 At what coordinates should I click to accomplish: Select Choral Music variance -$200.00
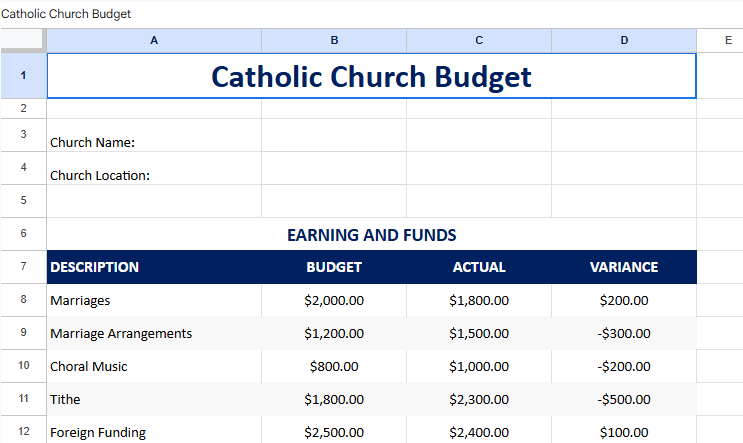(624, 366)
